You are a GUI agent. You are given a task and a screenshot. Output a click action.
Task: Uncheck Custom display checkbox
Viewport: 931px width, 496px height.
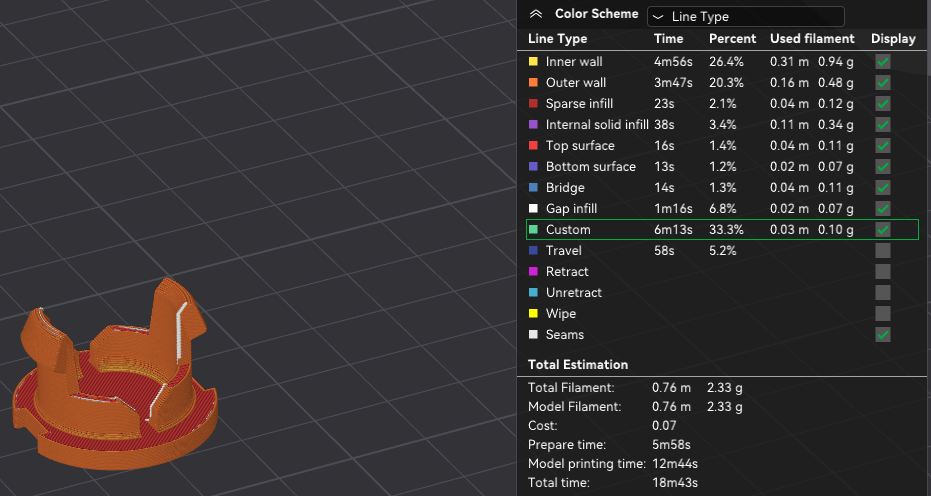coord(883,230)
